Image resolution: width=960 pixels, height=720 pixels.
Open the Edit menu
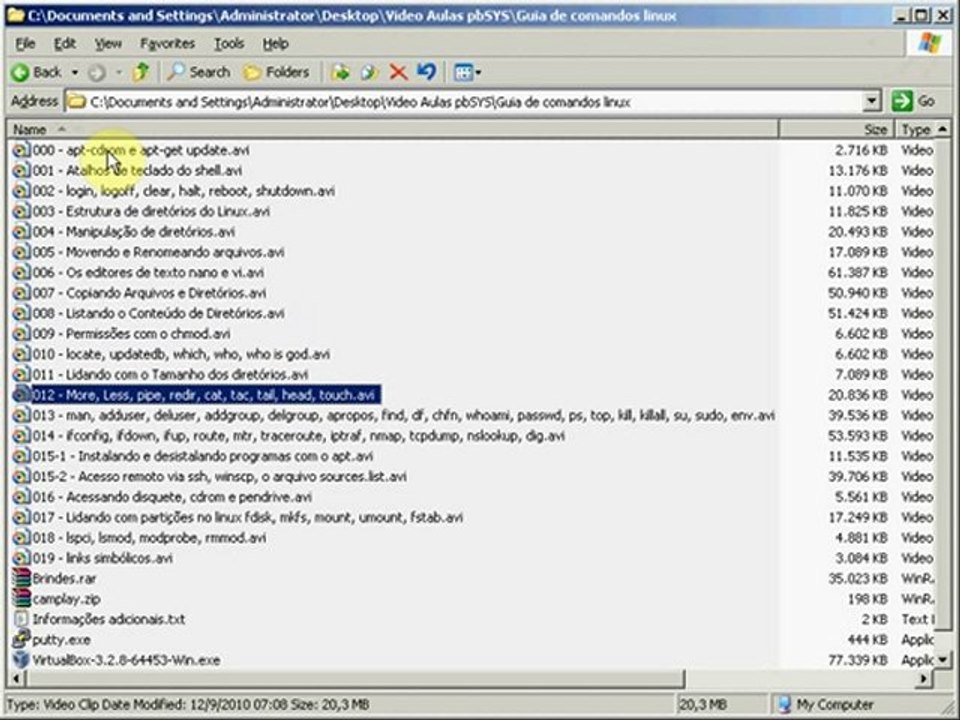pyautogui.click(x=65, y=43)
